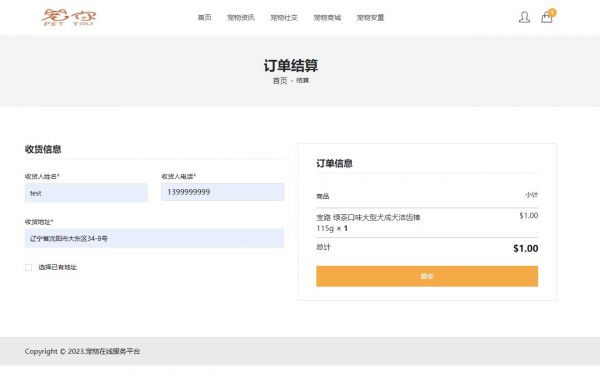Click the orange 提交 submit button
600x381 pixels.
point(427,276)
